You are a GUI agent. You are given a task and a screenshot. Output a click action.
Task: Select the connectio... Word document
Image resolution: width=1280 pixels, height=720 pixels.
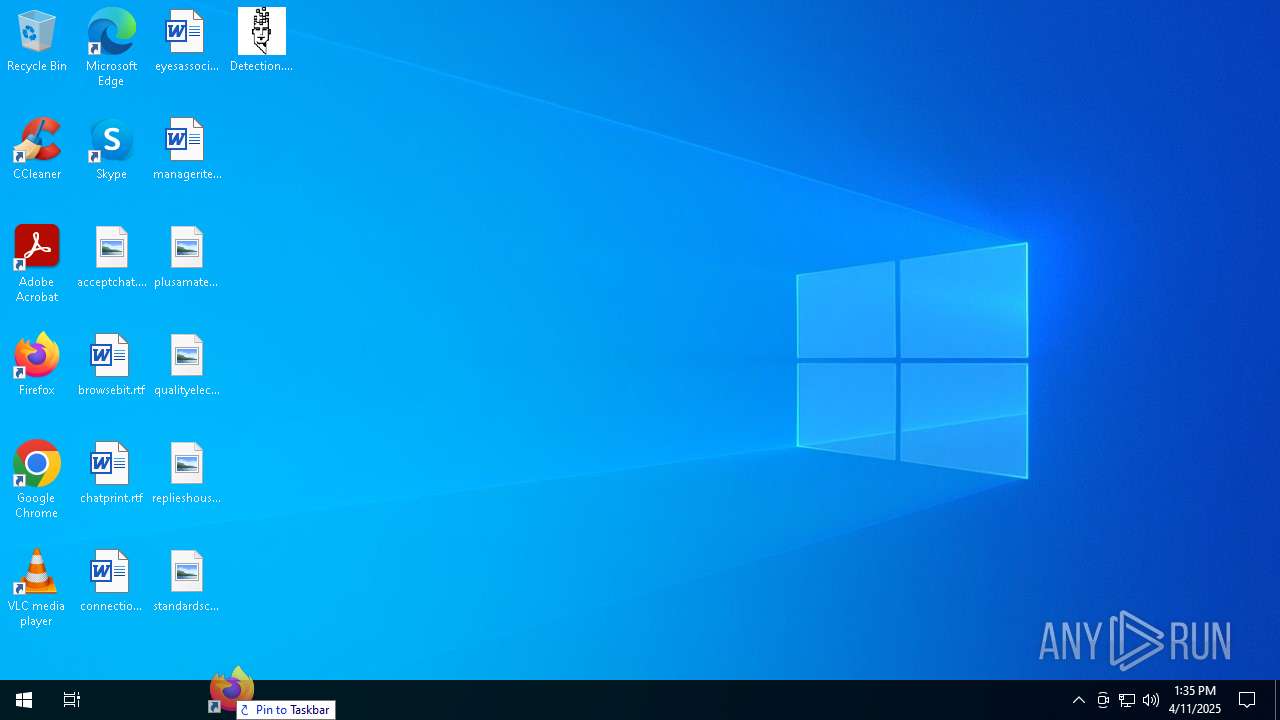coord(111,582)
